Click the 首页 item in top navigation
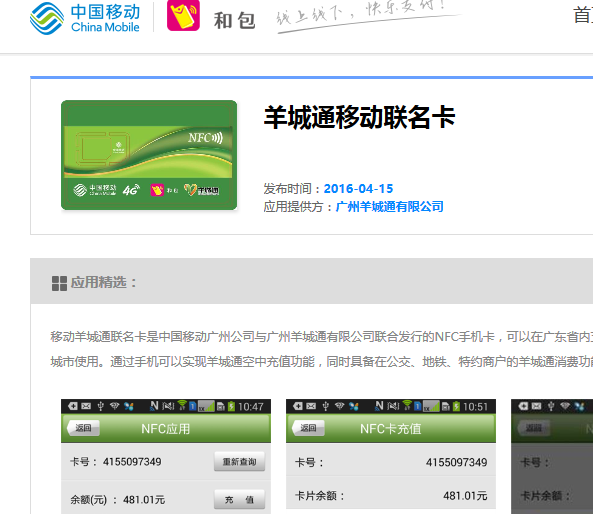Screen dimensions: 593x514 click(583, 16)
